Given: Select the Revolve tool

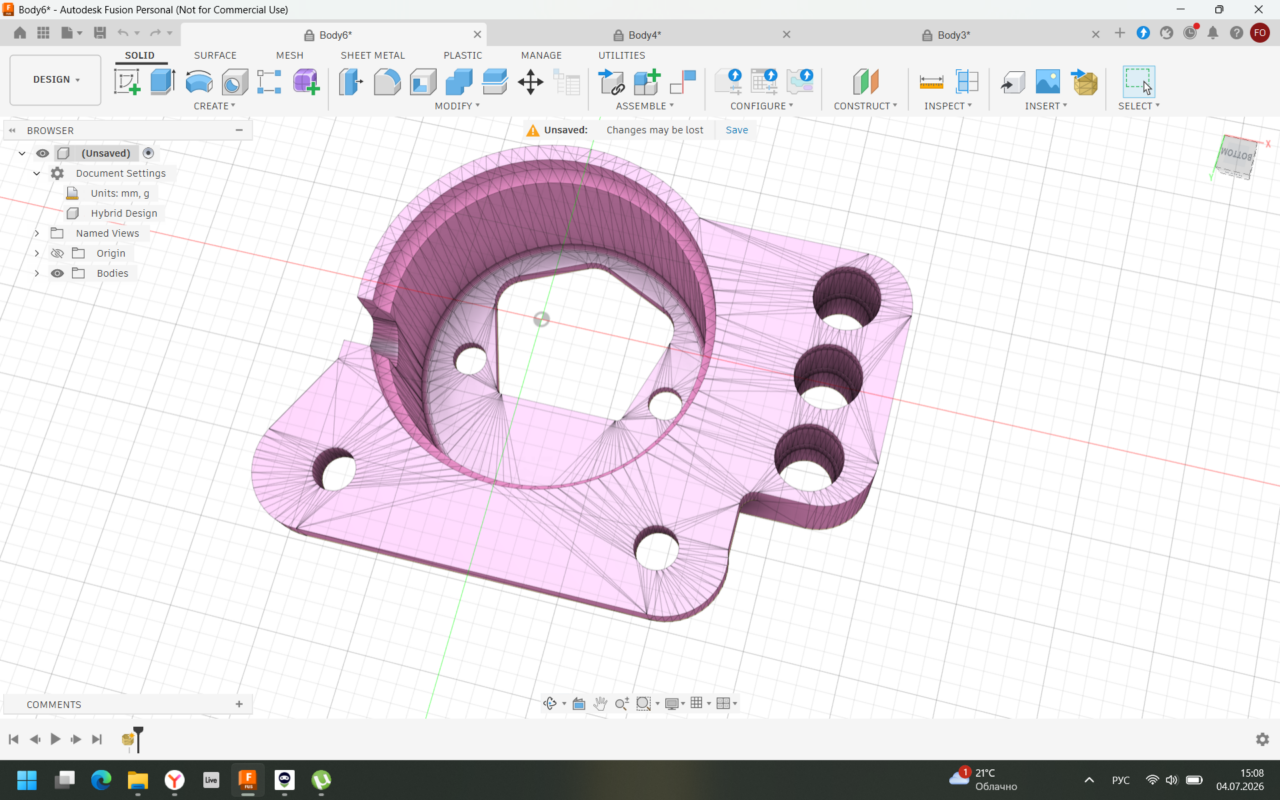Looking at the screenshot, I should click(x=199, y=82).
